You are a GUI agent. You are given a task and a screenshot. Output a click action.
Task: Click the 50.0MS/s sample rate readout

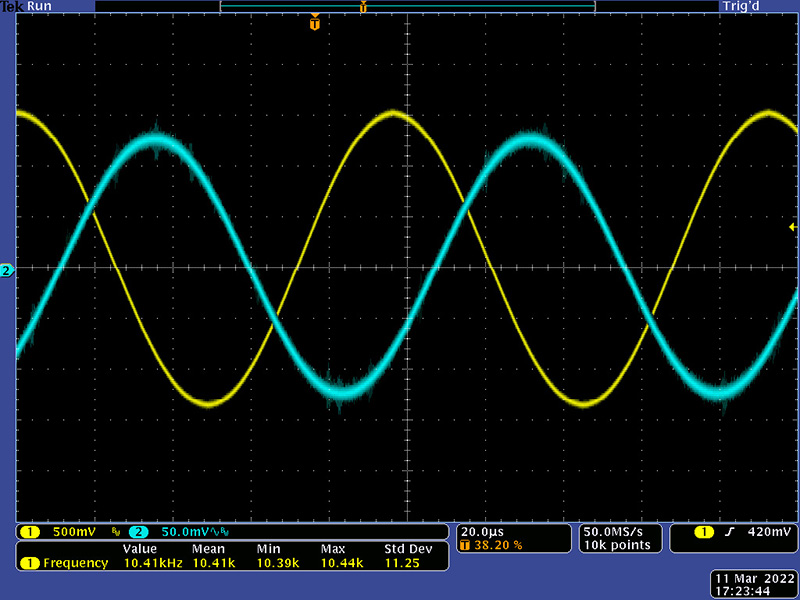click(x=613, y=532)
